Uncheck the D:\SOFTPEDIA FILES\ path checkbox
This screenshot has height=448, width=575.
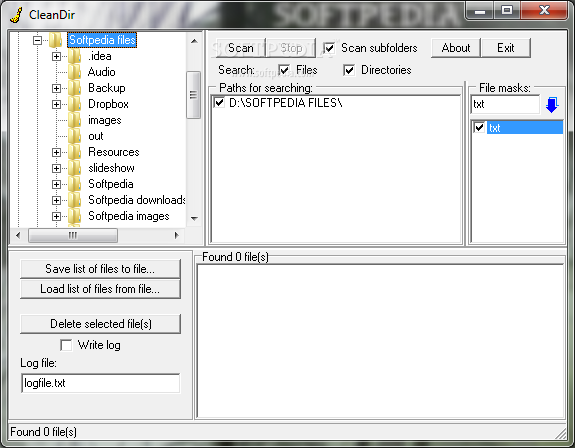219,103
